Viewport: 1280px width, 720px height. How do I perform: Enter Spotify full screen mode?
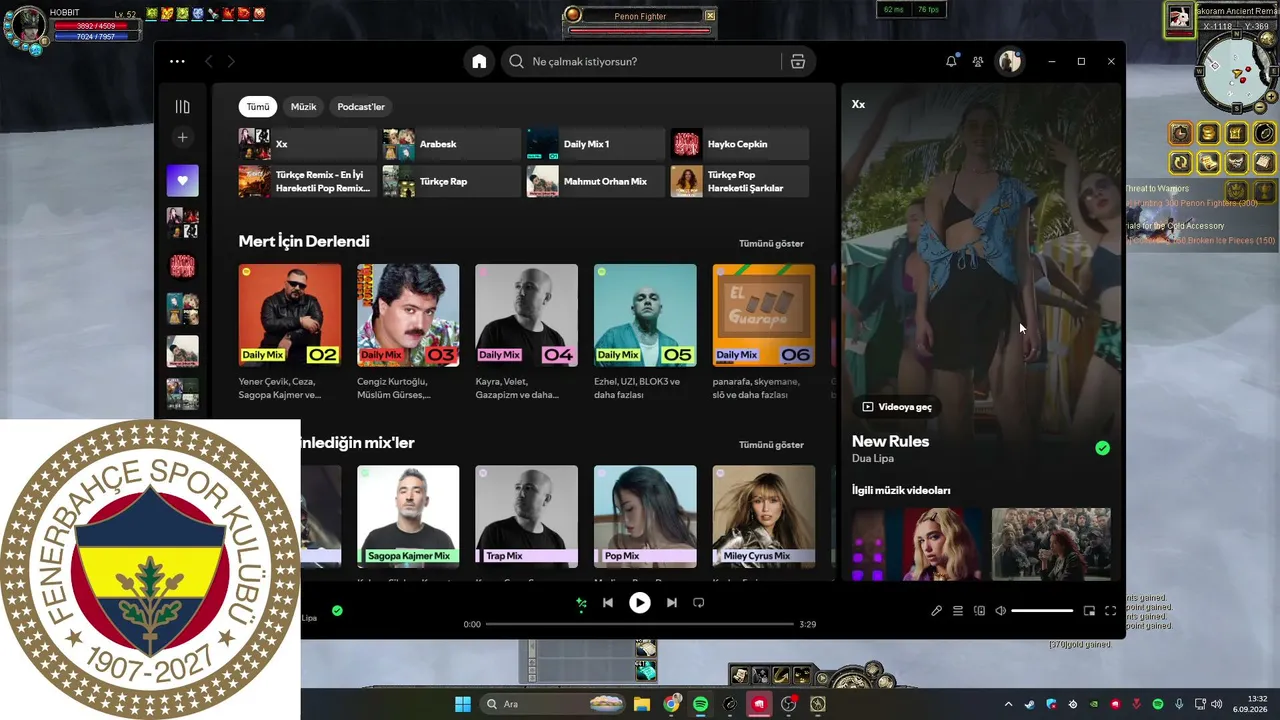click(1110, 611)
